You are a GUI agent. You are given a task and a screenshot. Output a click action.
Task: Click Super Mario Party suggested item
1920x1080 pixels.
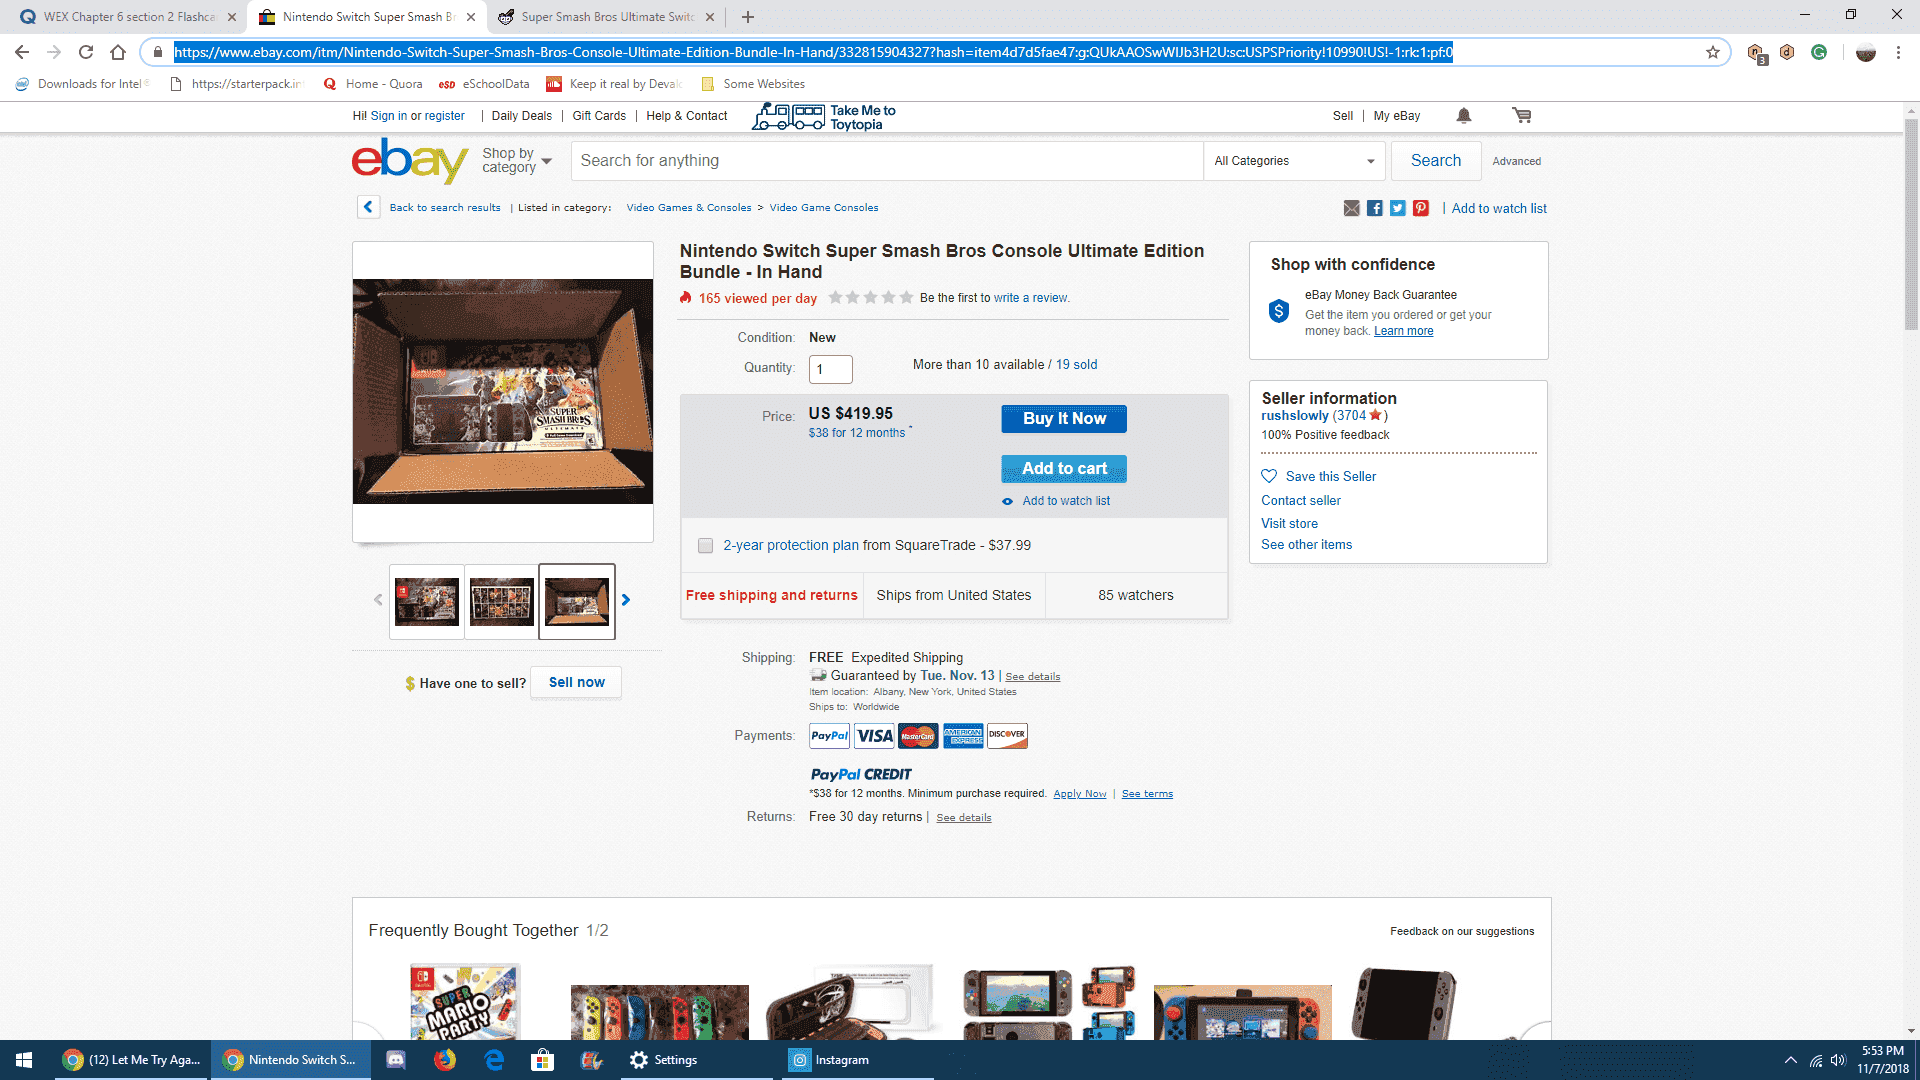point(465,1002)
